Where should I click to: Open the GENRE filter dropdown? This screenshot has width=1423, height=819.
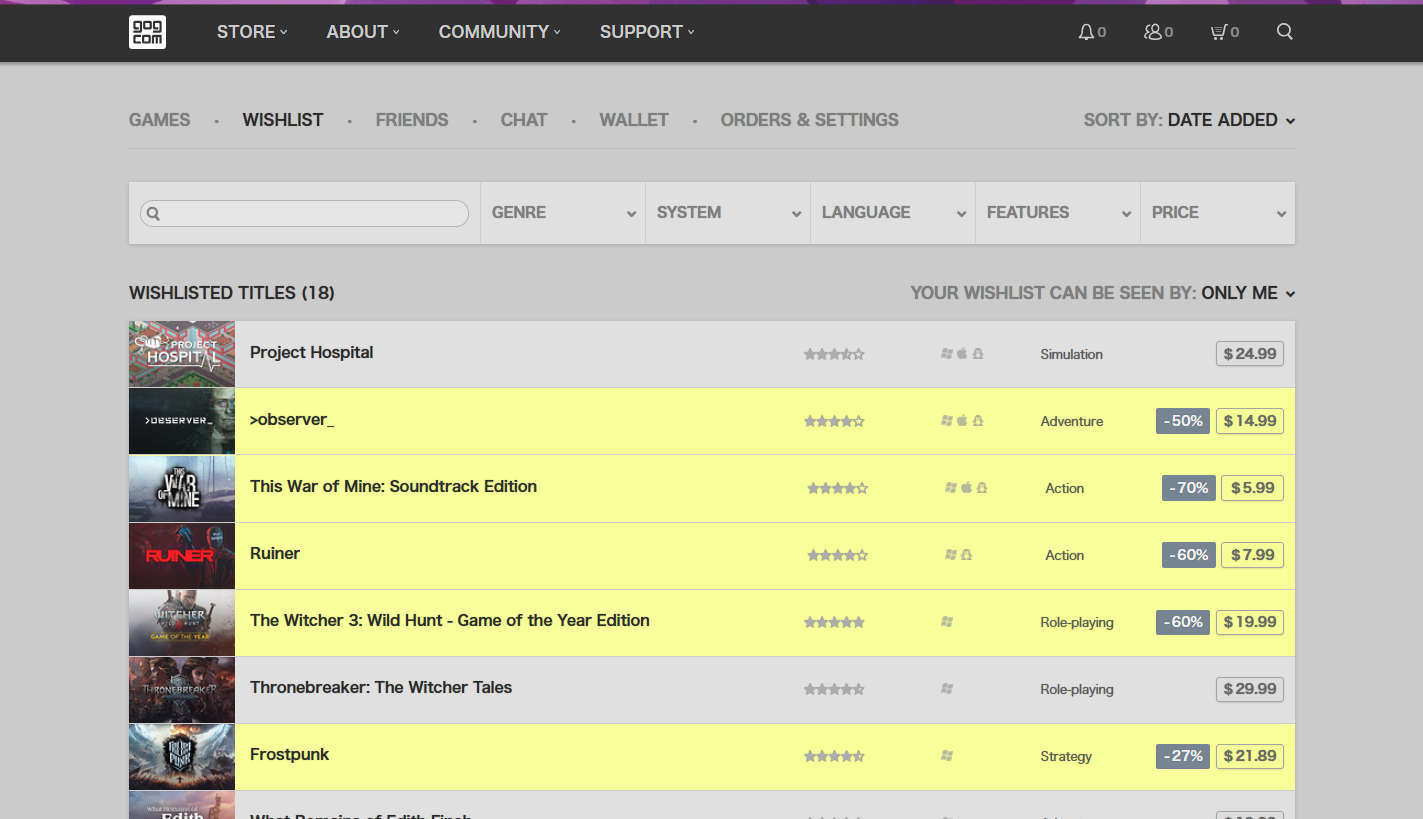pyautogui.click(x=562, y=212)
